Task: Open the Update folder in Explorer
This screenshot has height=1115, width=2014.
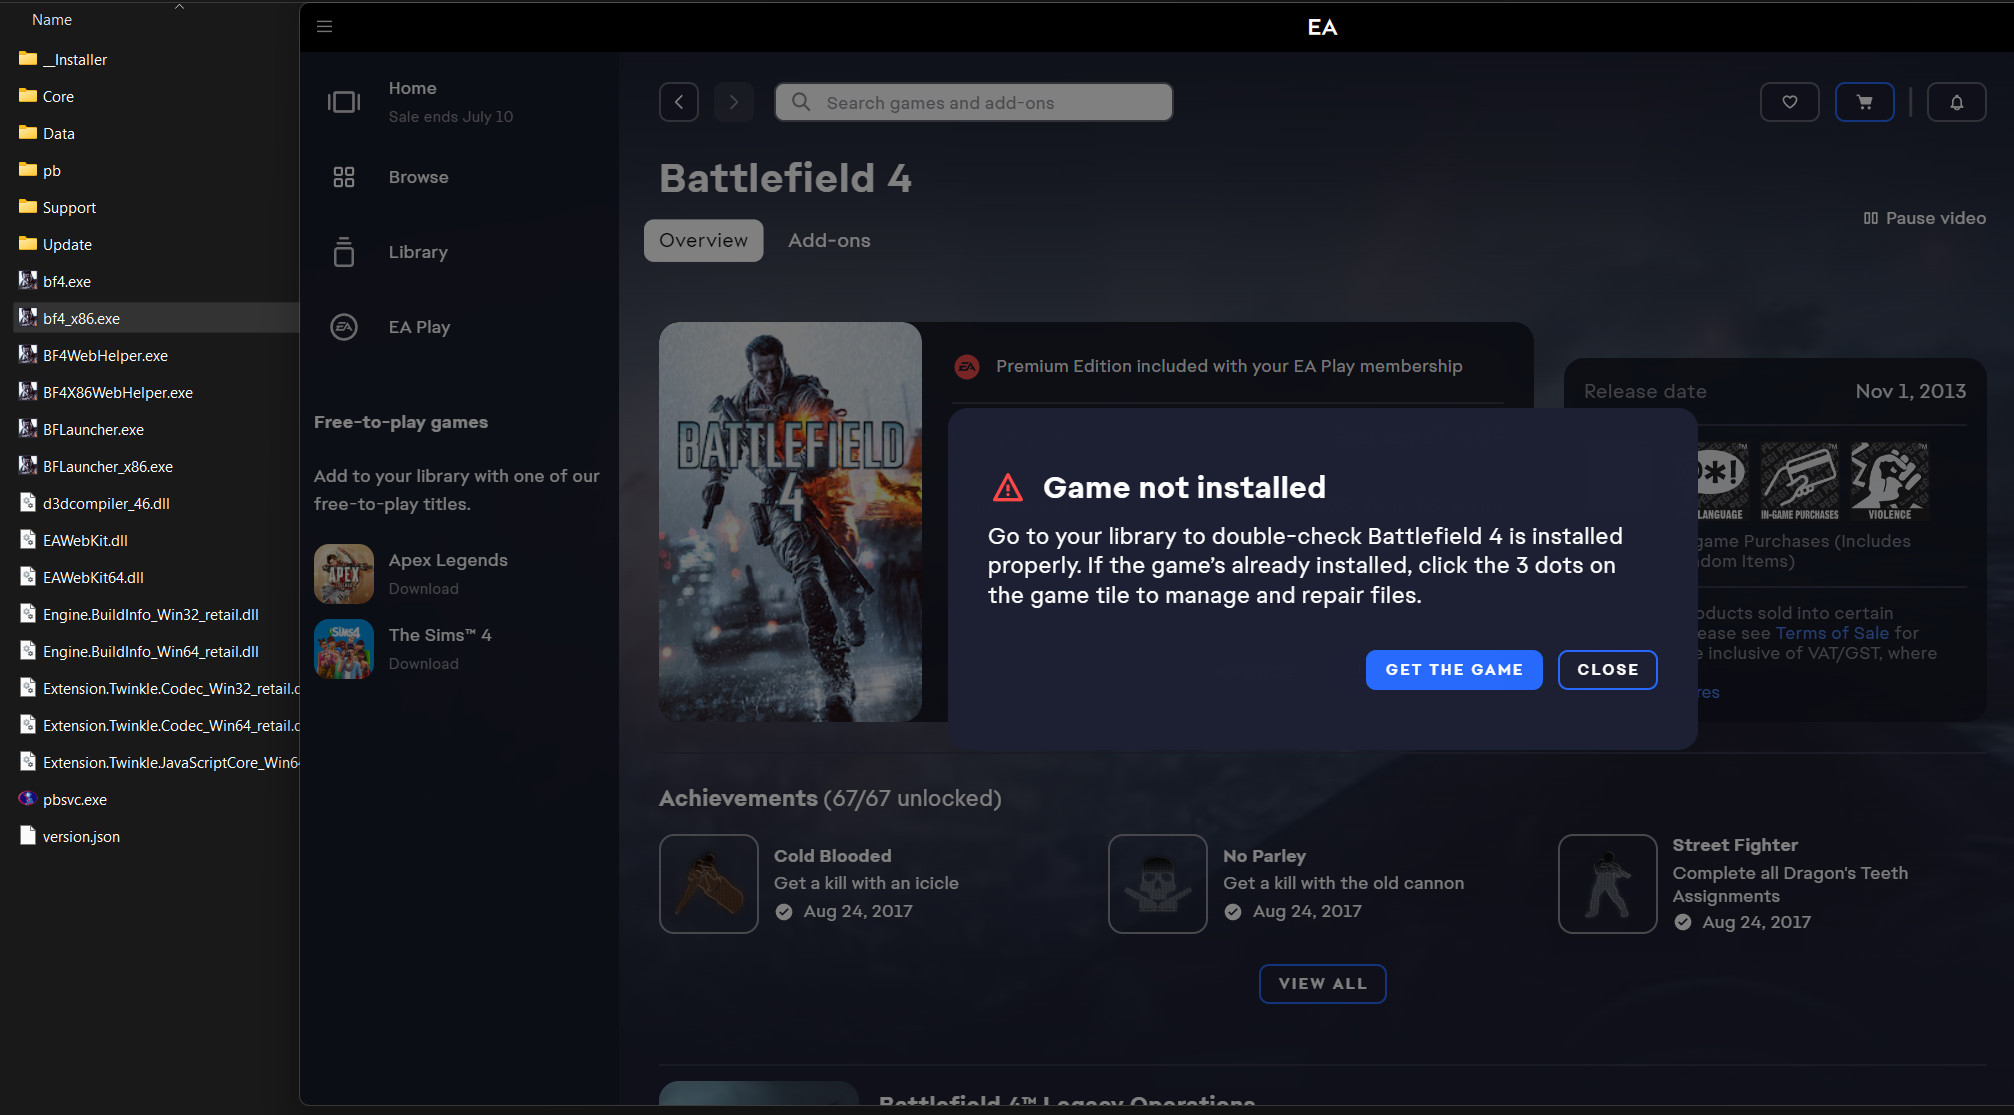Action: tap(67, 245)
